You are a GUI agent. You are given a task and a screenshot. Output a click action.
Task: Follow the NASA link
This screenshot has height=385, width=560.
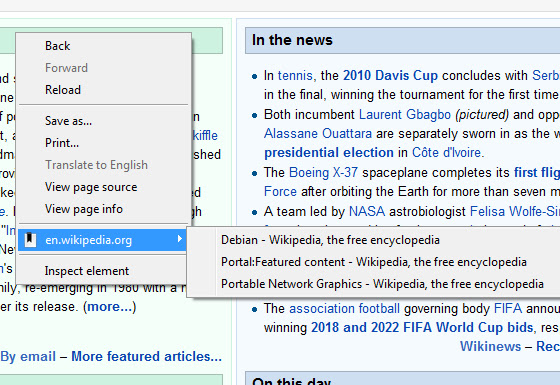367,211
